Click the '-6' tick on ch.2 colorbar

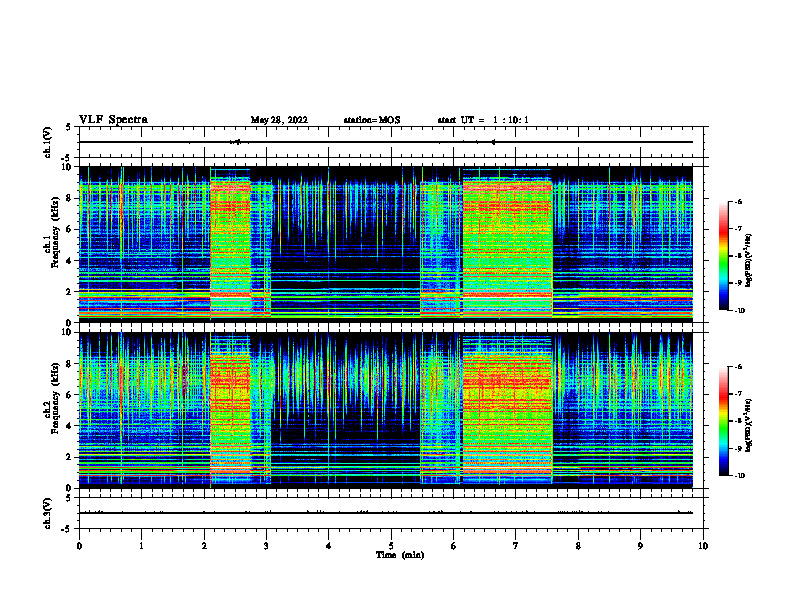click(738, 367)
